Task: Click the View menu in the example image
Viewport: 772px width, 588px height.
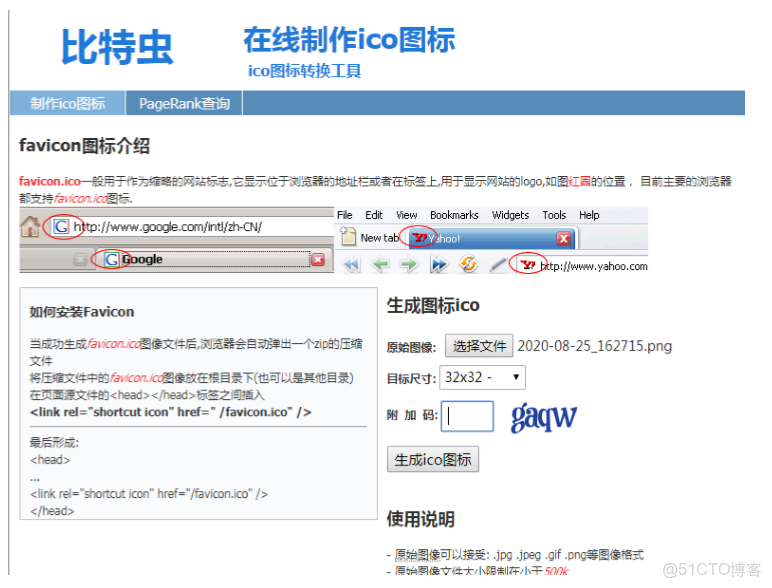Action: coord(407,215)
